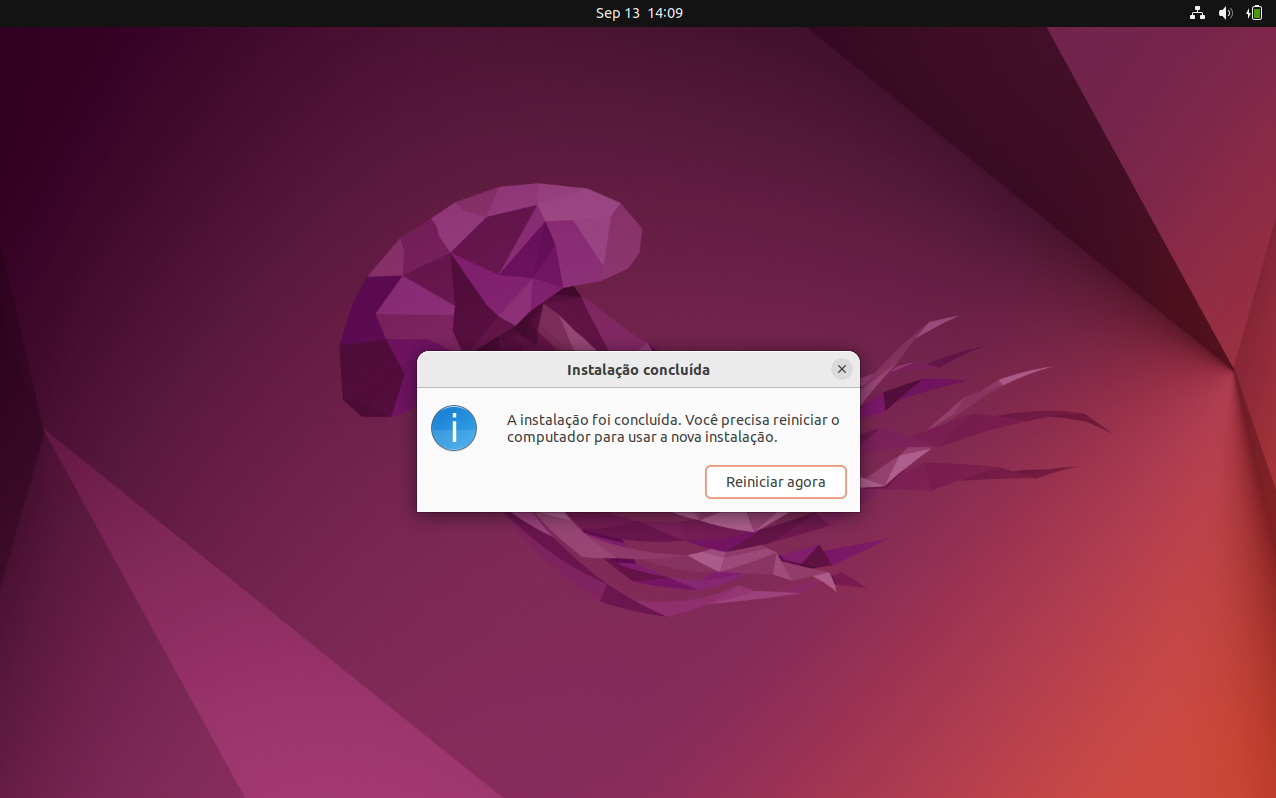Click the Instalação concluída title text
This screenshot has height=798, width=1276.
pos(638,370)
